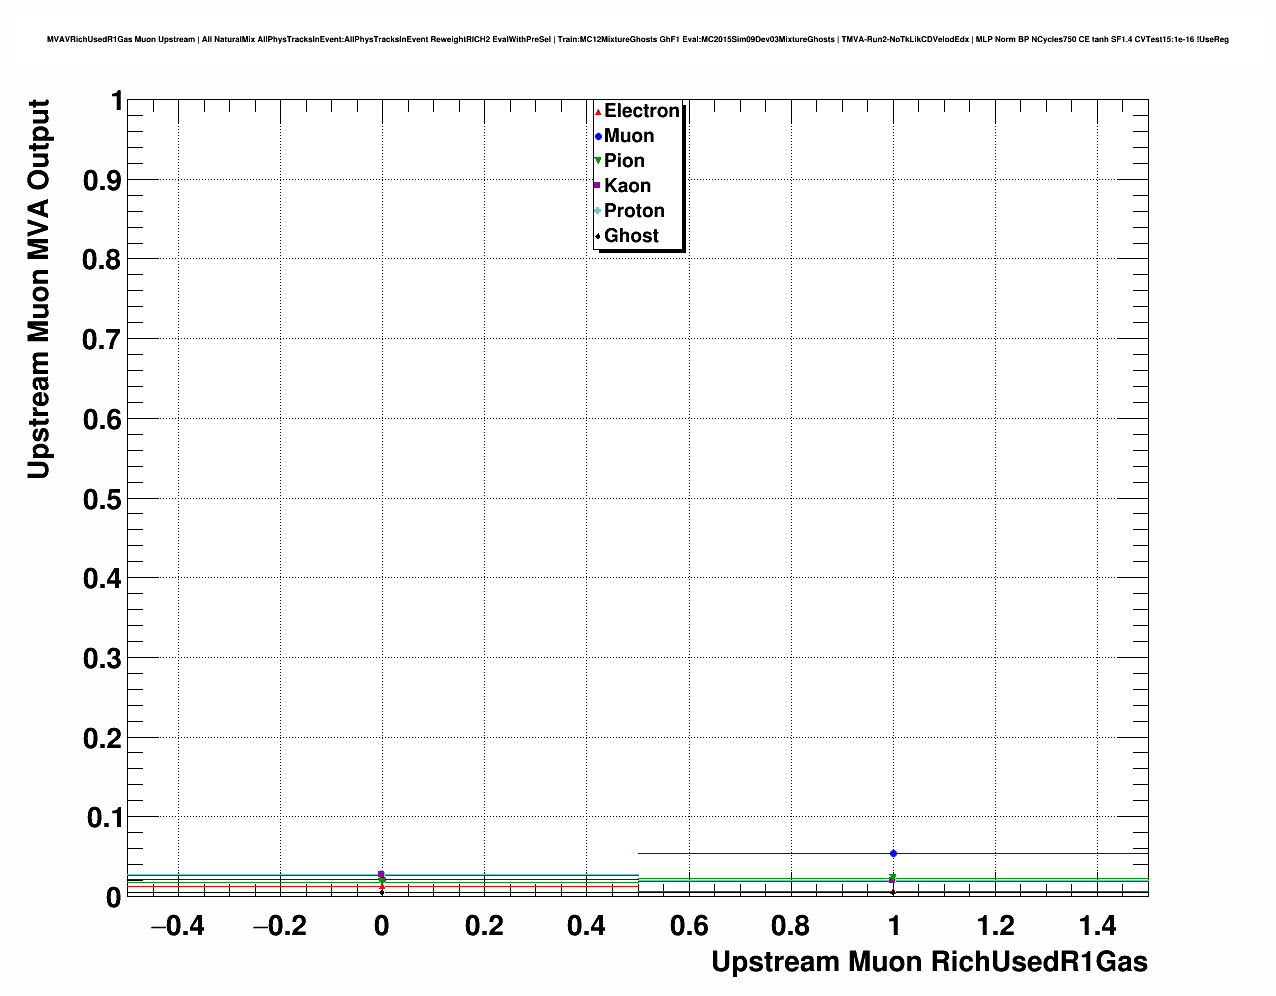Click the 'Pion' legend text label
The height and width of the screenshot is (996, 1276).
click(624, 161)
